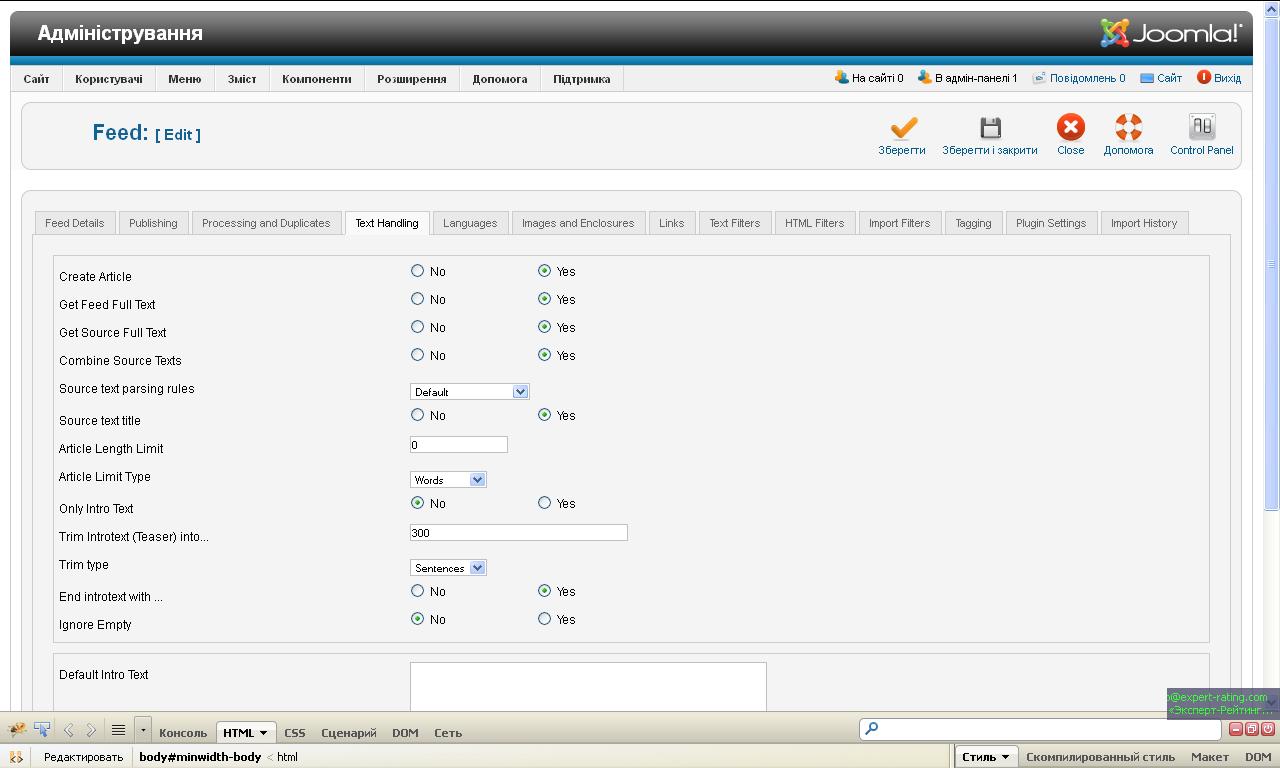Open the Article Limit Type dropdown
Screen dimensions: 1280x768
click(x=448, y=480)
